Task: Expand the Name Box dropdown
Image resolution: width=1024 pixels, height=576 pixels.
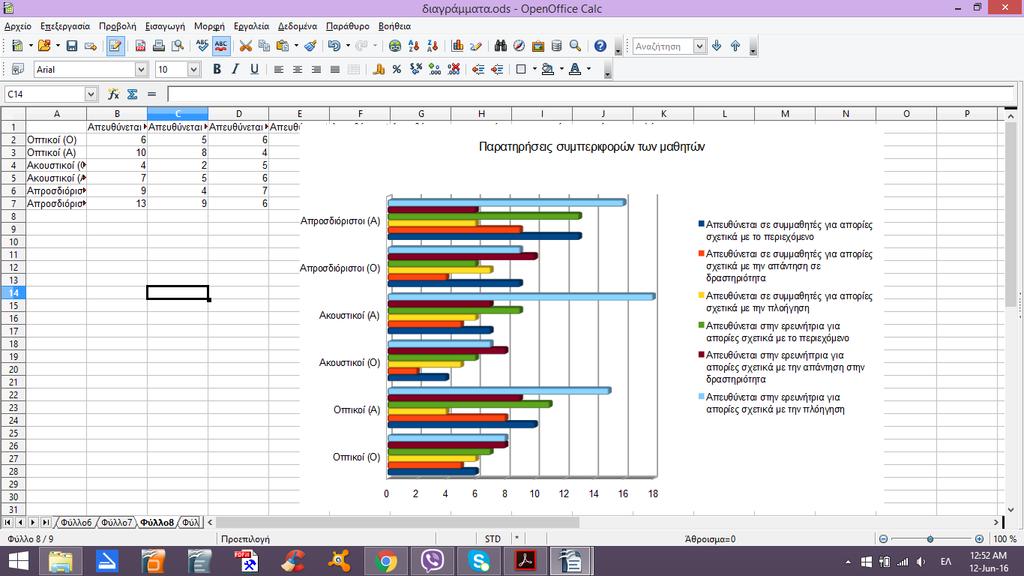Action: 91,94
